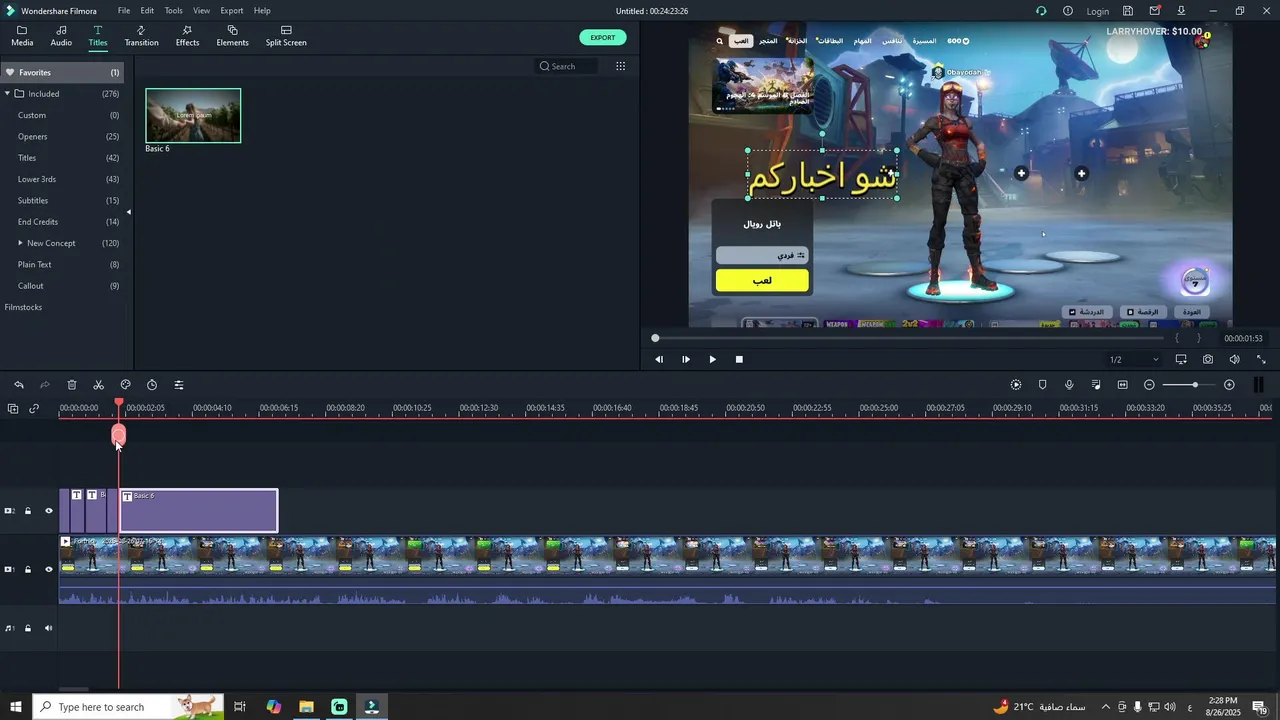Switch to the Effects tab

click(187, 36)
